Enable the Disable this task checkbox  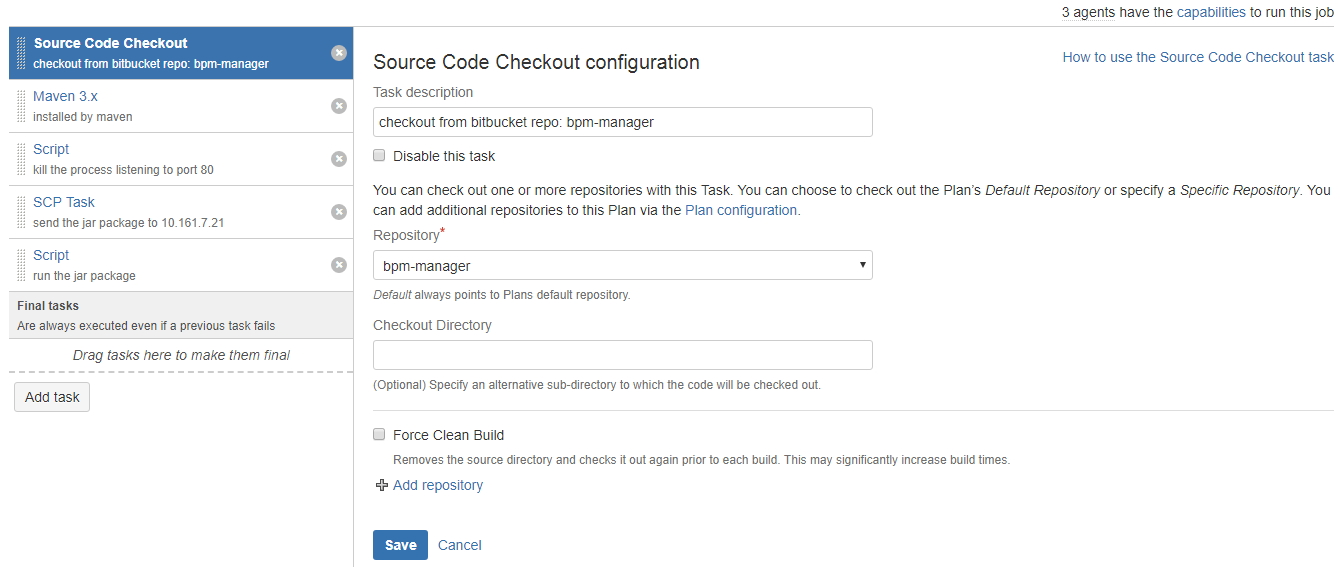[x=379, y=156]
